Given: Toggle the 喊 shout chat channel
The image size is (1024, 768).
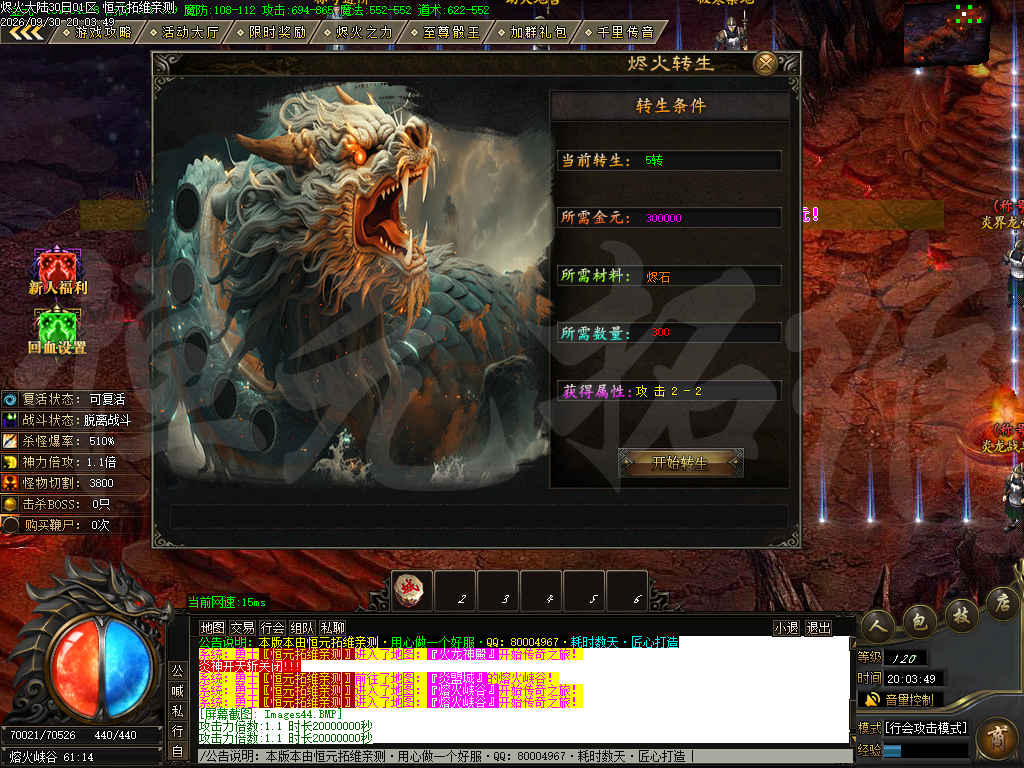Looking at the screenshot, I should 177,691.
